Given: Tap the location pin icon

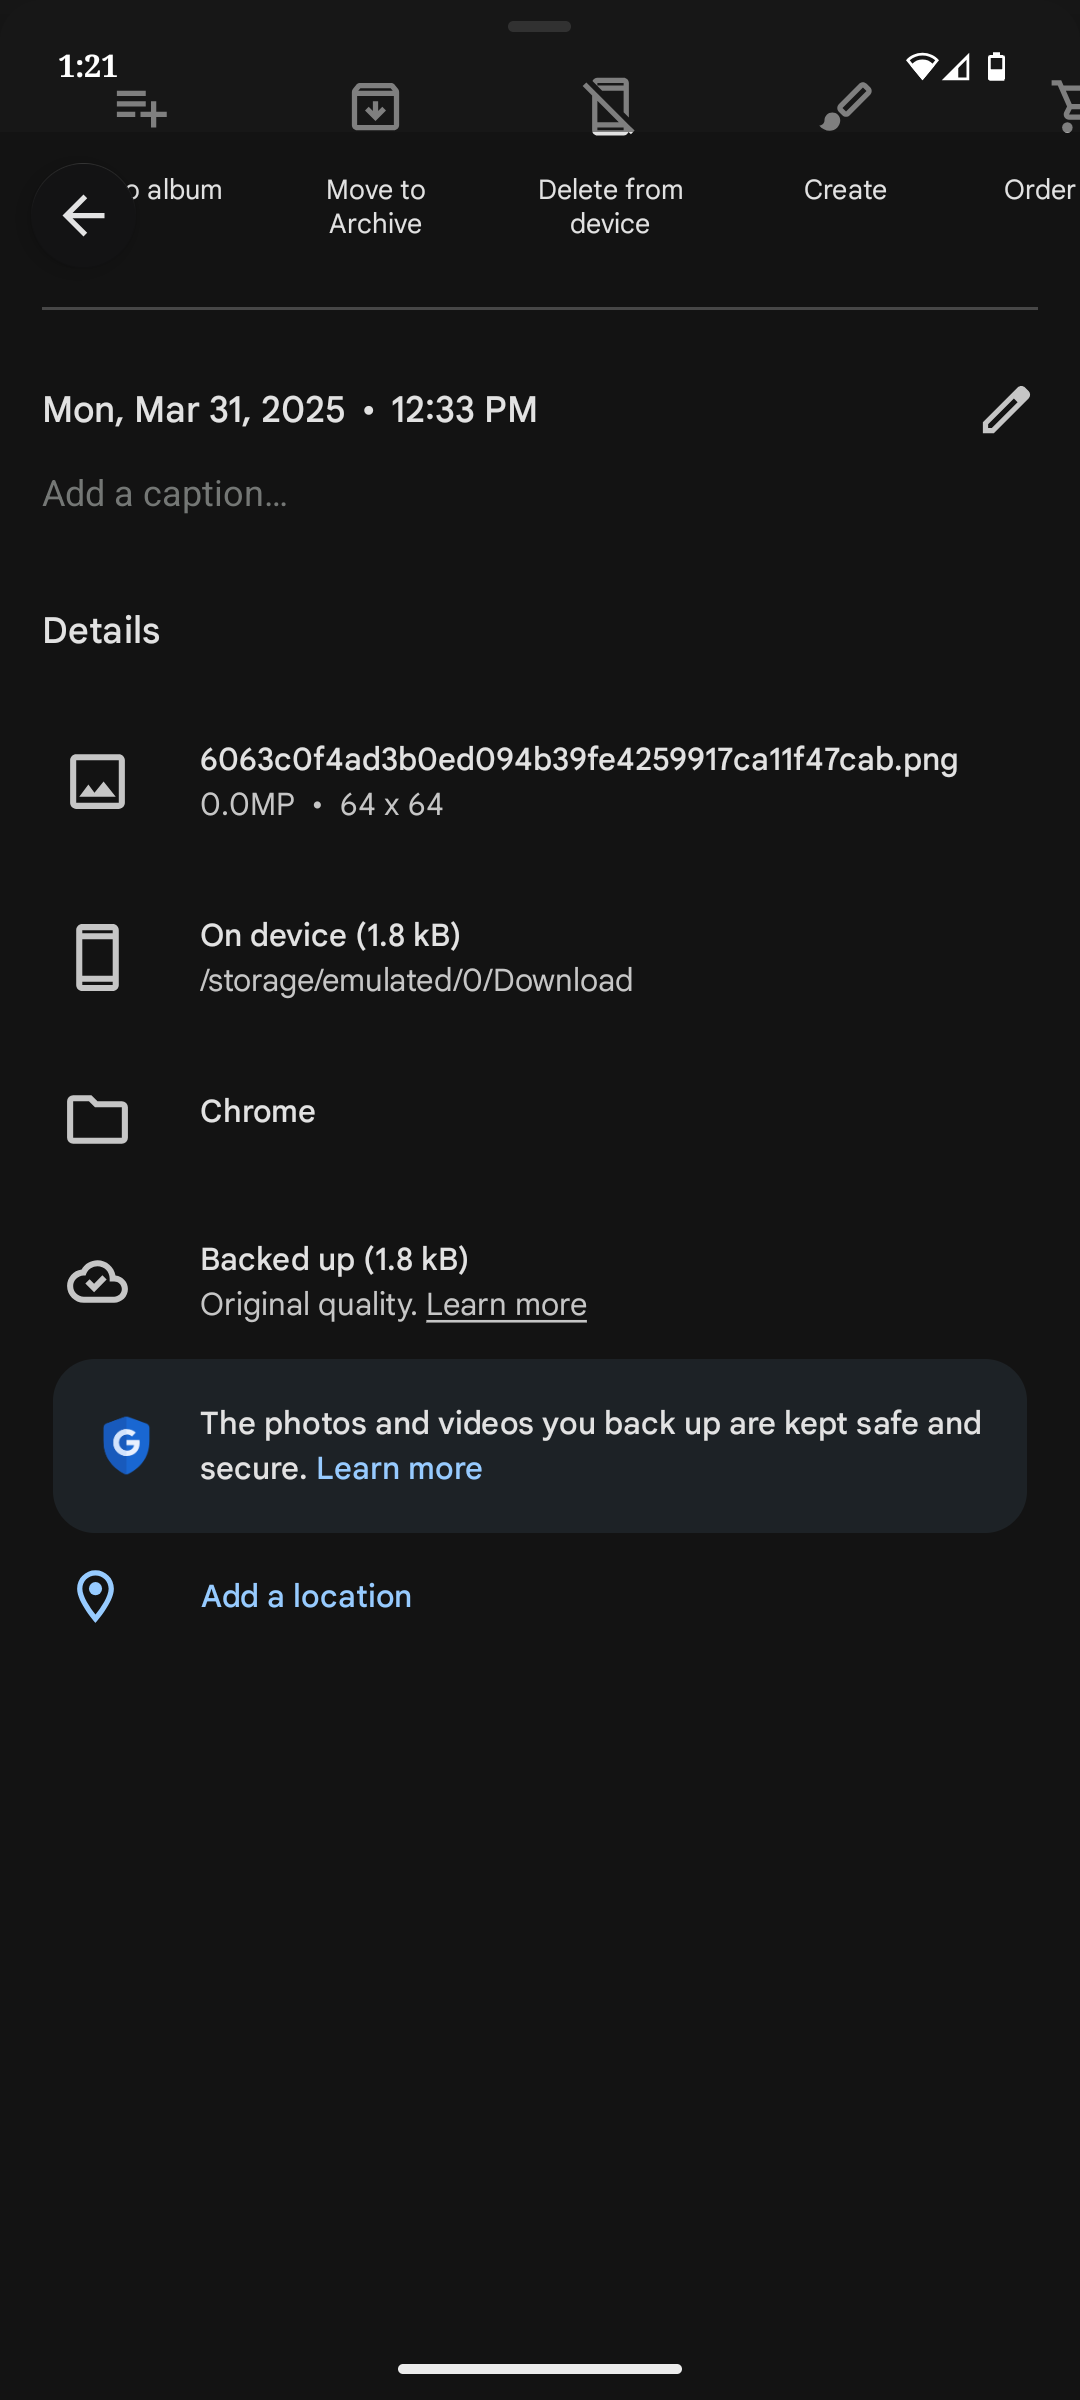Looking at the screenshot, I should coord(96,1596).
